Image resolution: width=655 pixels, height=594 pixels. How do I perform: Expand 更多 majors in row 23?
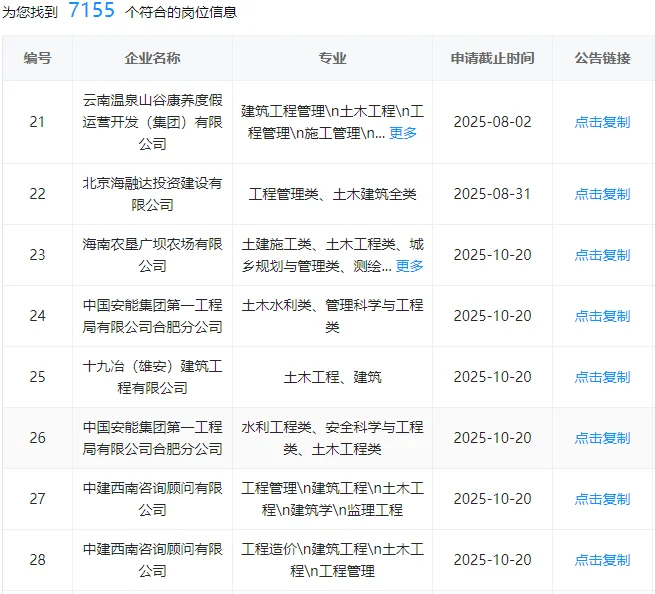tap(409, 266)
